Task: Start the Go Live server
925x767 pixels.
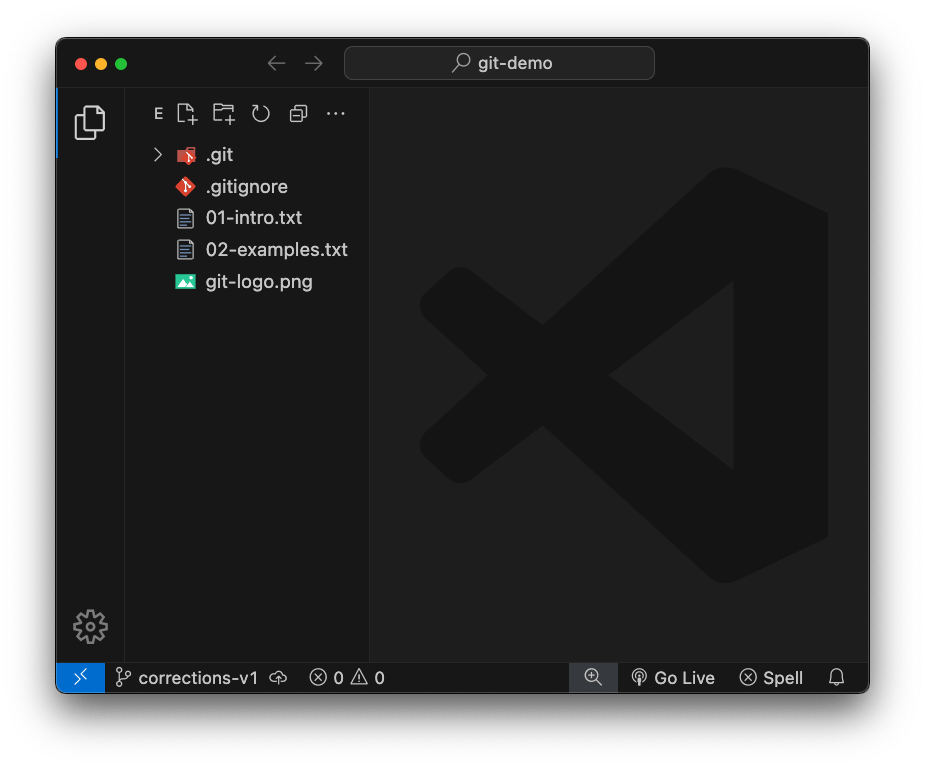Action: 673,678
